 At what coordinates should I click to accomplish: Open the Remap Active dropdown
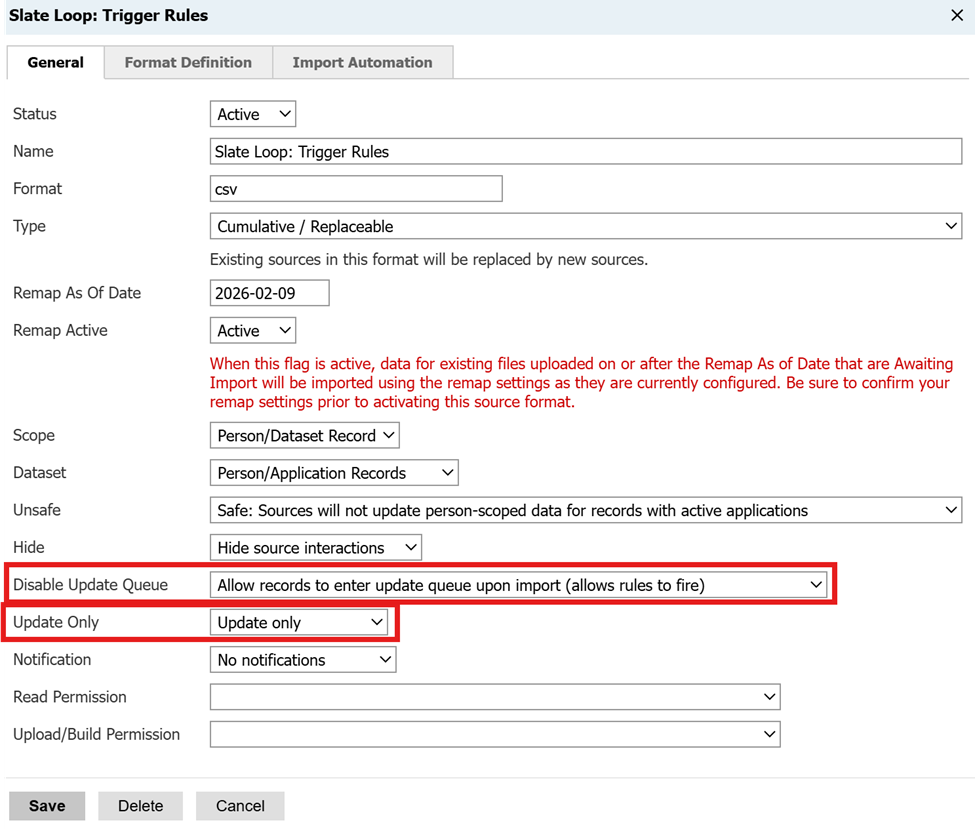[253, 331]
